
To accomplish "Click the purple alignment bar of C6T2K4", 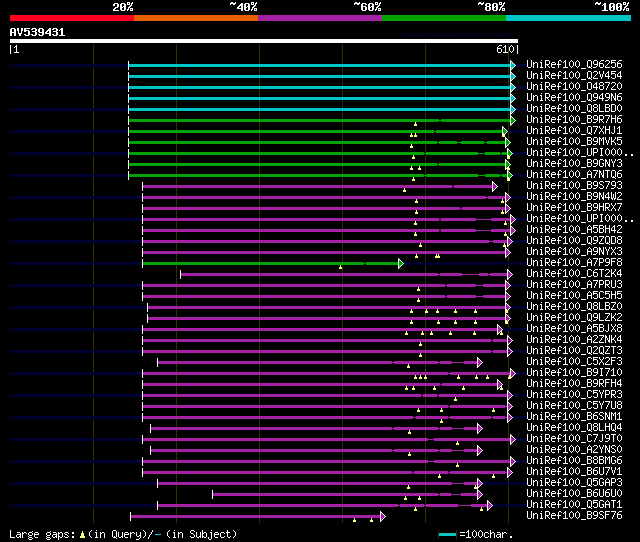I will point(346,275).
